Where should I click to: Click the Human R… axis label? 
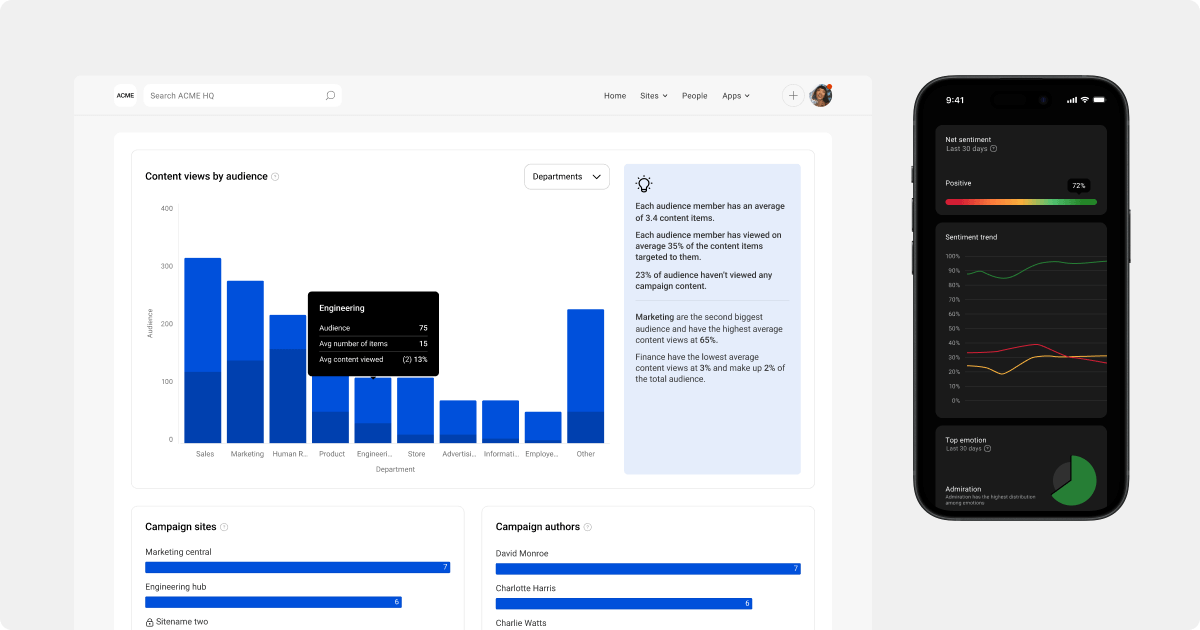coord(290,454)
